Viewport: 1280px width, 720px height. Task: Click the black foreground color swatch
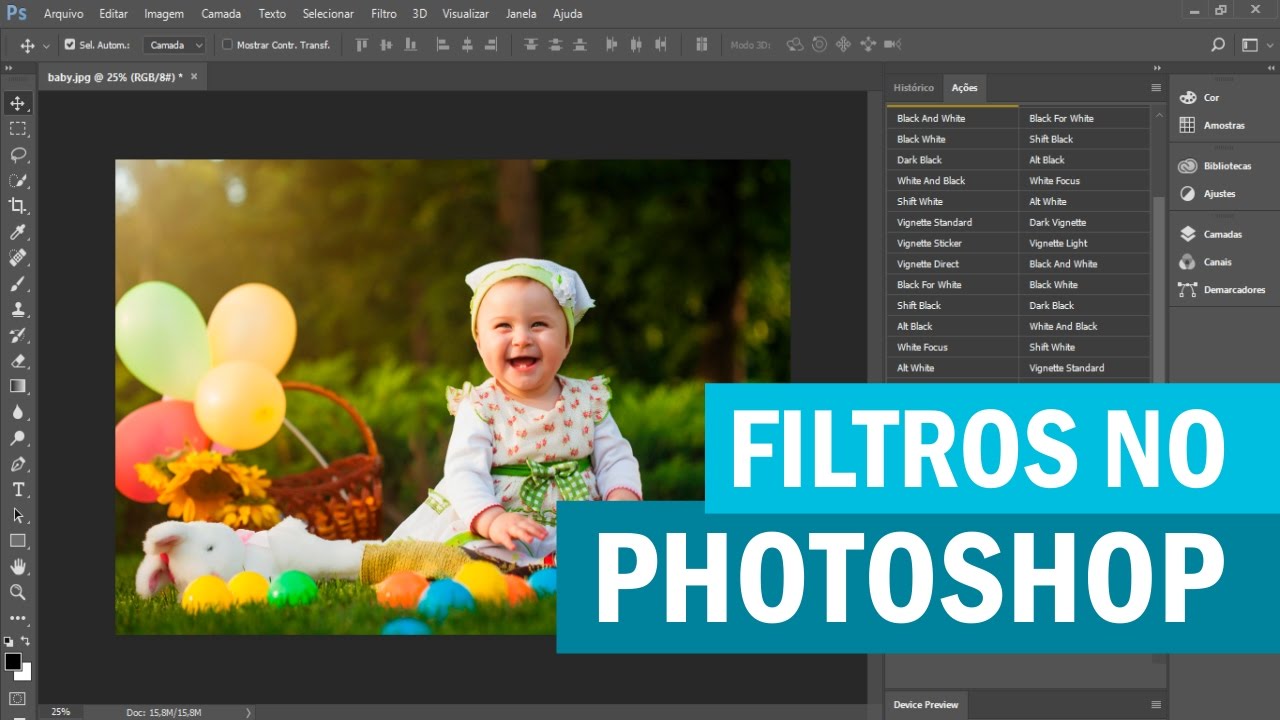11,661
